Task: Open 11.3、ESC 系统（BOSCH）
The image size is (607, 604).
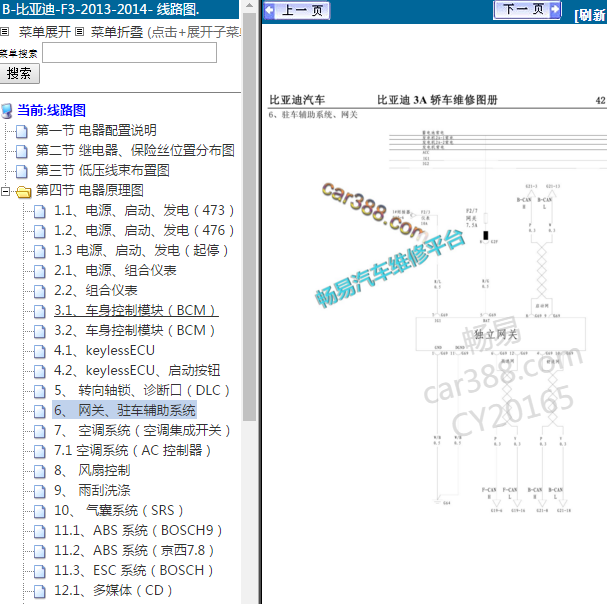Action: [134, 571]
